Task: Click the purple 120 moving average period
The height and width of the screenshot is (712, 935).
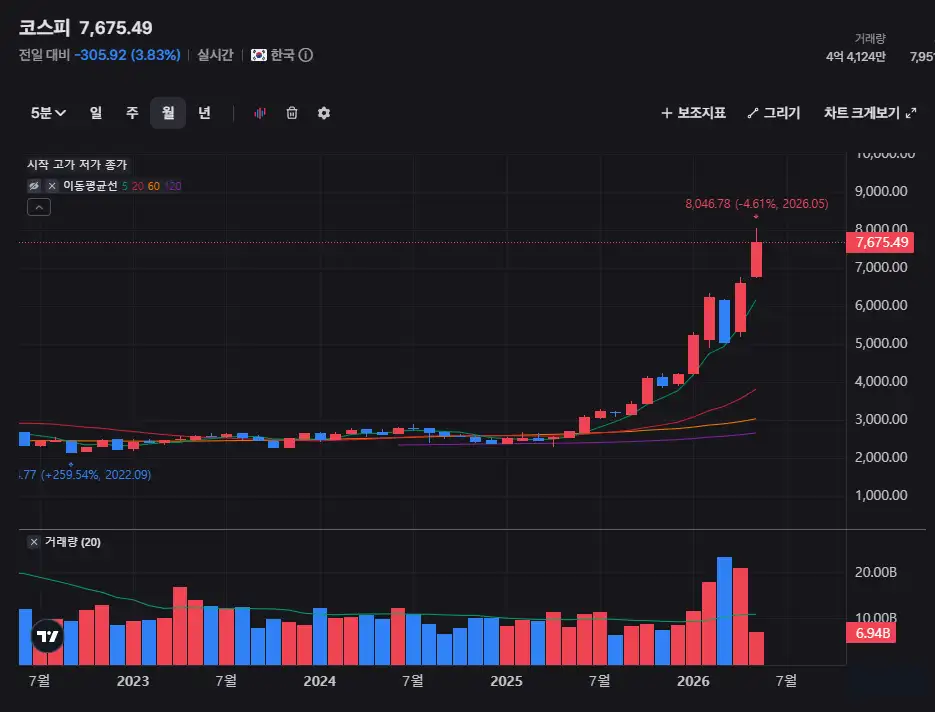Action: [174, 186]
